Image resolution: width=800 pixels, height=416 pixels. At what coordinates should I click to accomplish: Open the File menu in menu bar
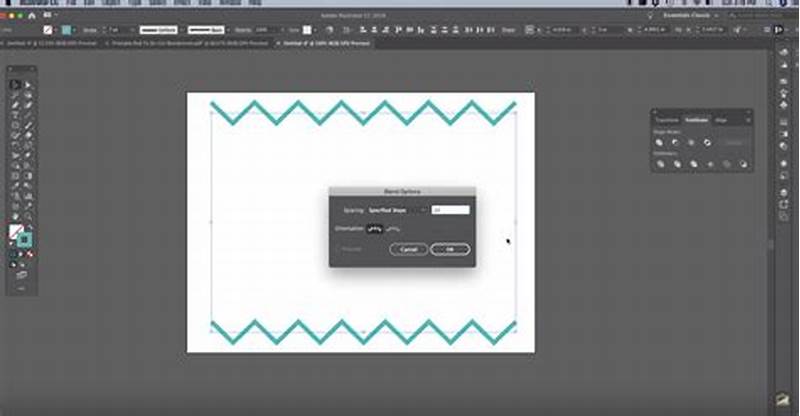tap(71, 3)
